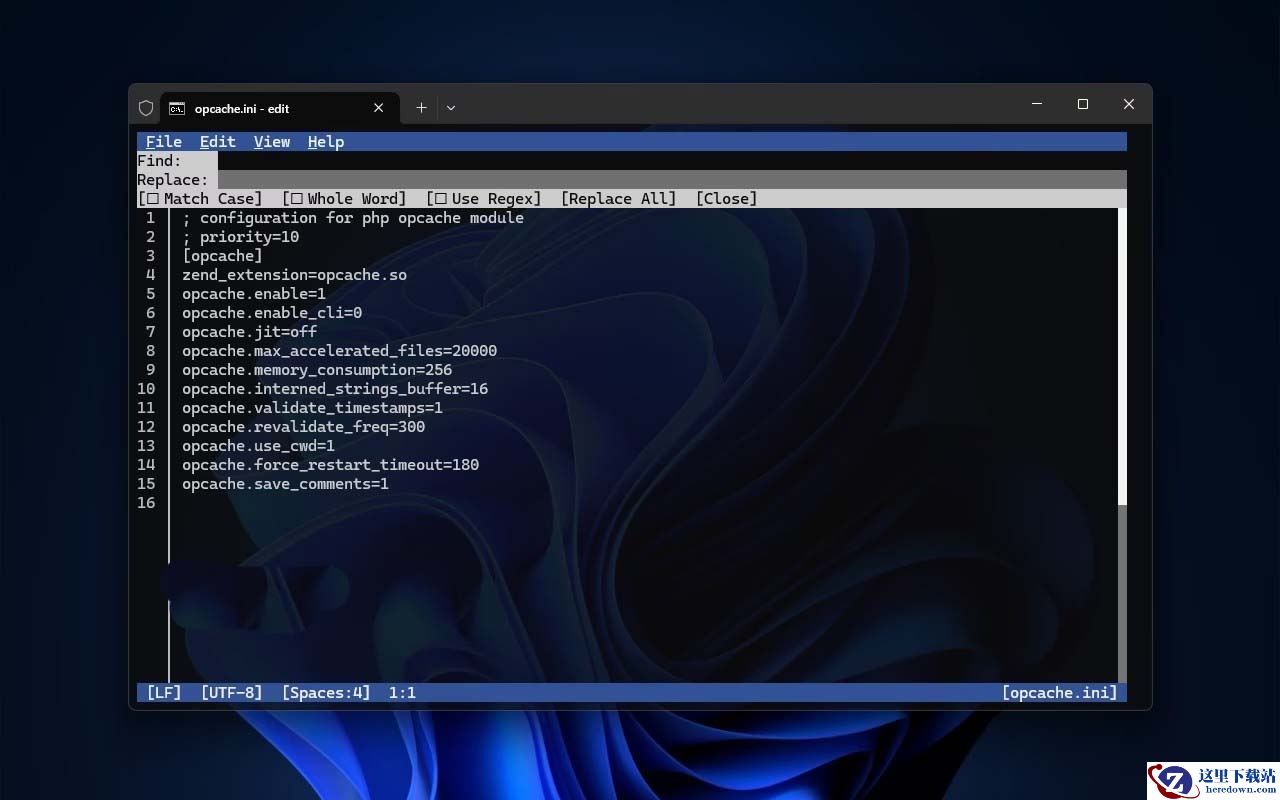Close the opcache.ini - edit tab

coord(378,108)
